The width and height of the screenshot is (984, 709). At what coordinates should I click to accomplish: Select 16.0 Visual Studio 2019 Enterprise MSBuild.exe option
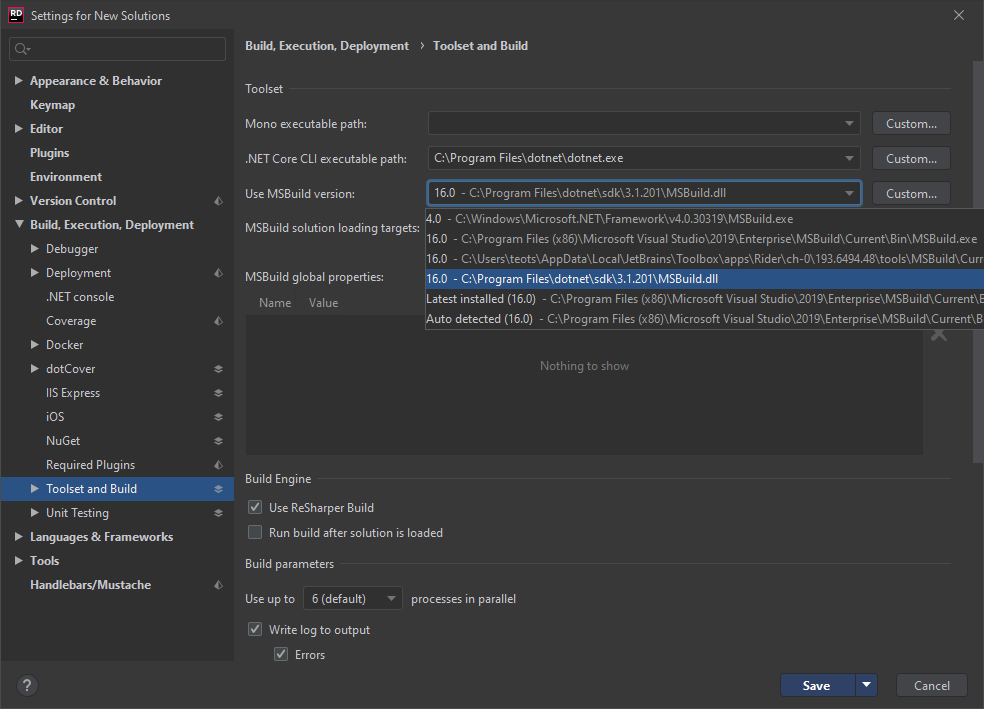[x=704, y=239]
